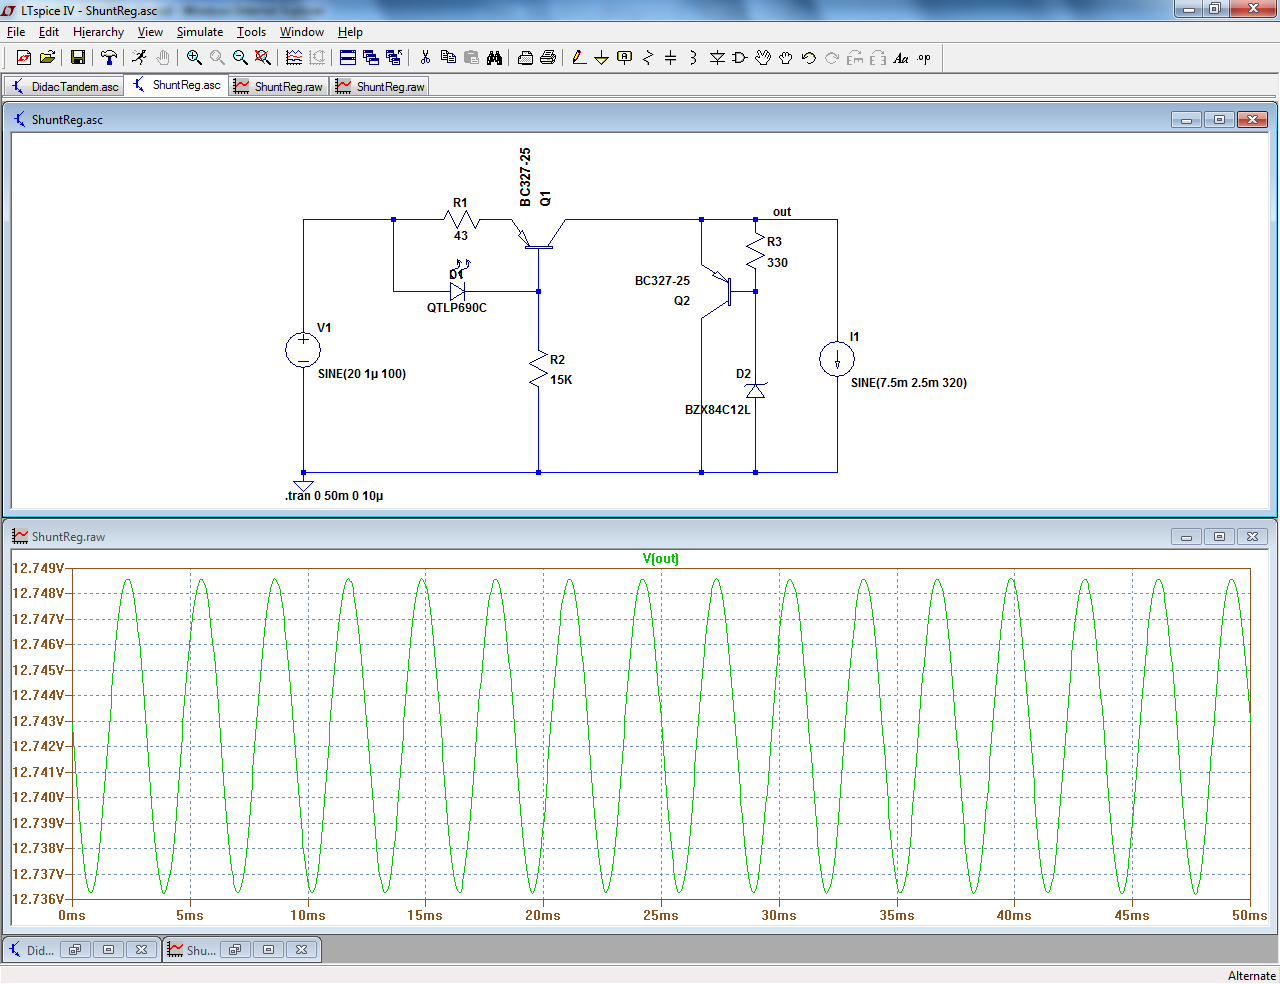This screenshot has height=984, width=1280.
Task: Click the Close all windows toolbar icon
Action: [x=394, y=58]
